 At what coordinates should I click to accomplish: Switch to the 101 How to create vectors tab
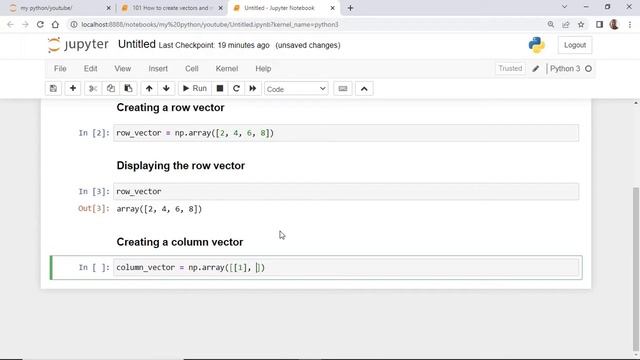(x=171, y=8)
